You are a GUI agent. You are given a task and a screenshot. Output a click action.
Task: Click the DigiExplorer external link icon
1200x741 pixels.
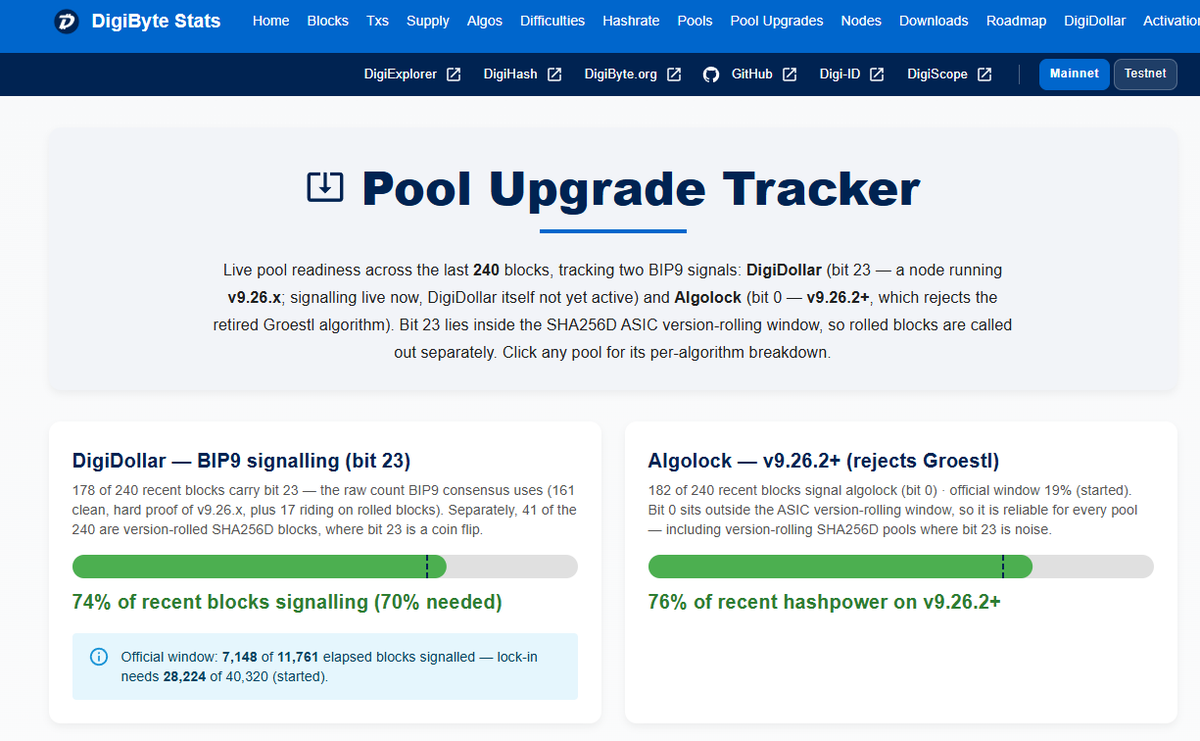[454, 74]
